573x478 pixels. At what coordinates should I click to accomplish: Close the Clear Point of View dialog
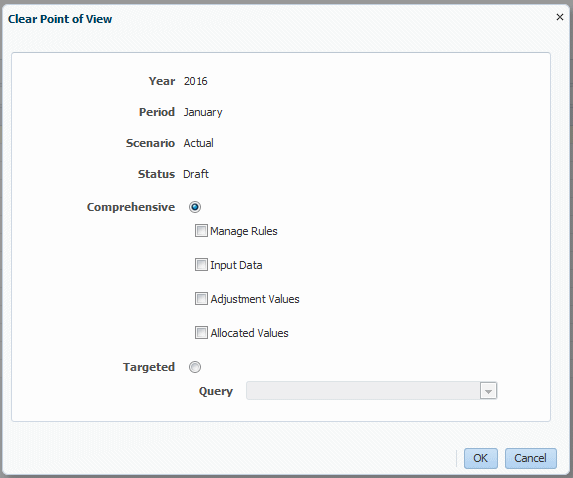559,17
